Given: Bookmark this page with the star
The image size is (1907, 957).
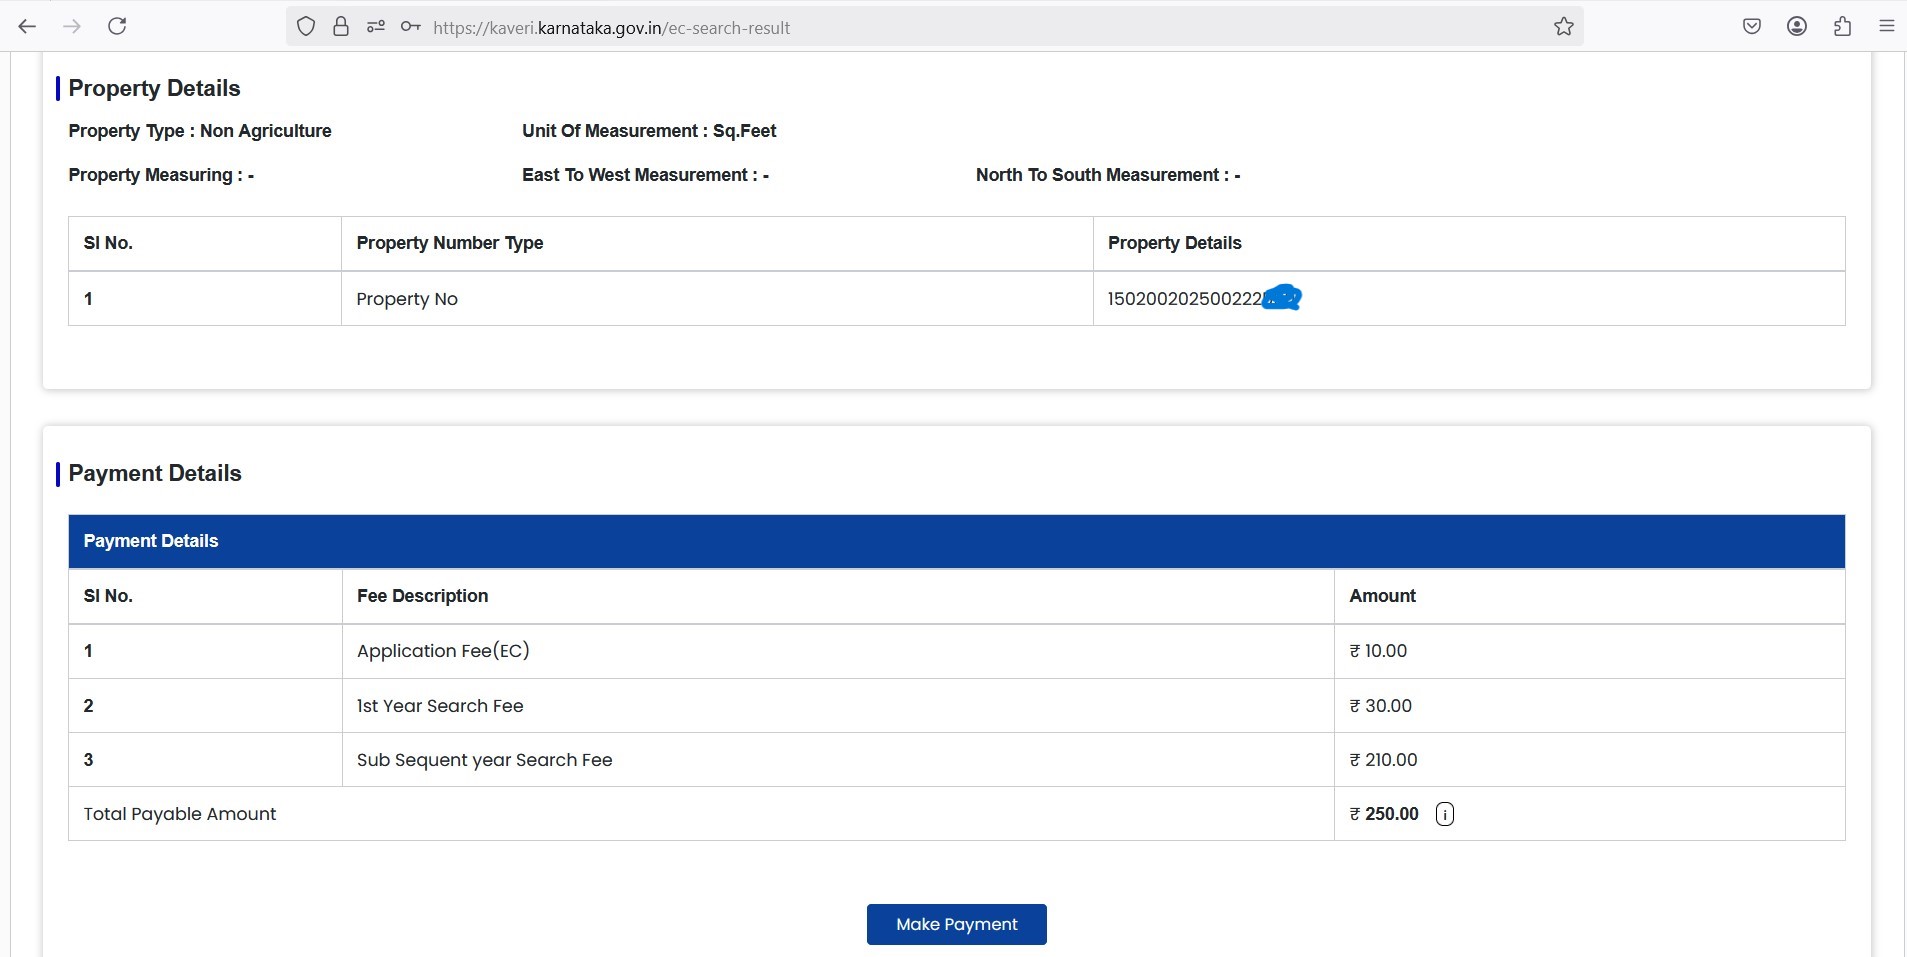Looking at the screenshot, I should point(1564,27).
